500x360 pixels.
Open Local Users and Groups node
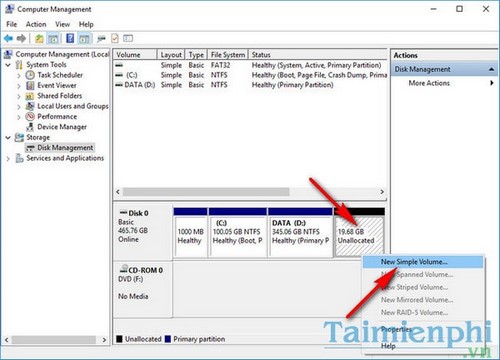(73, 106)
